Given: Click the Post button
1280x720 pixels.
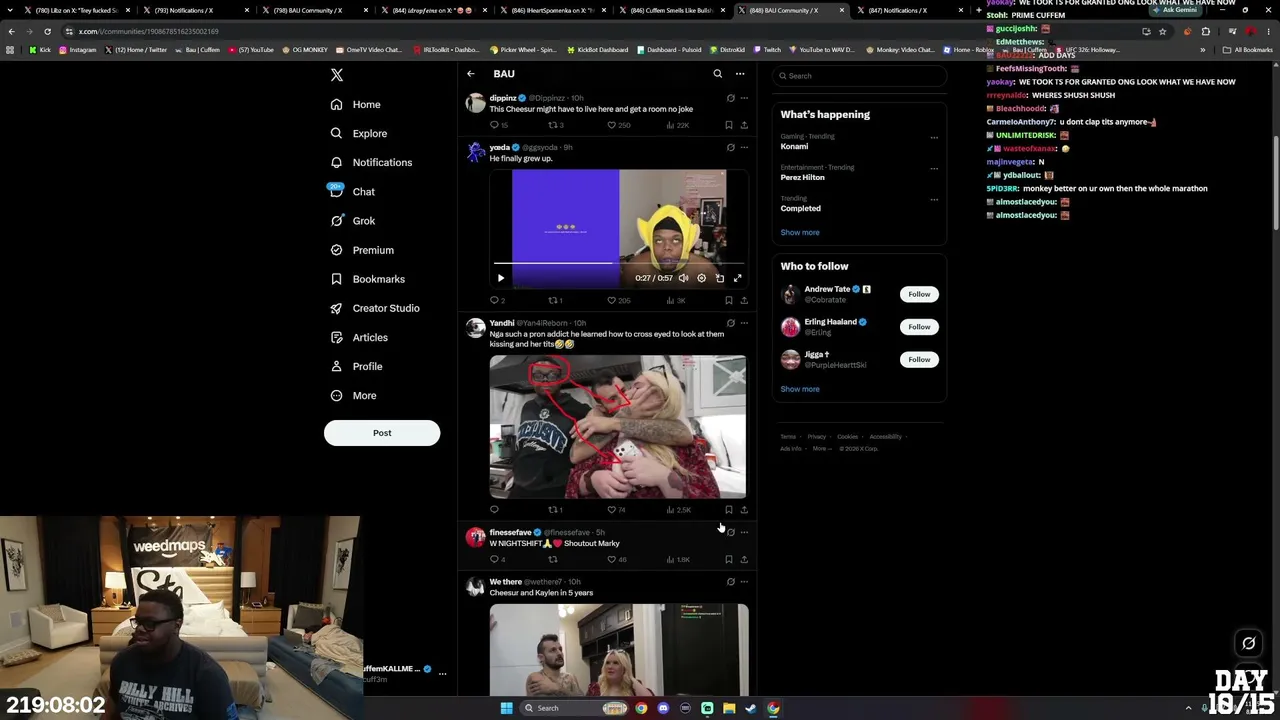Looking at the screenshot, I should coord(382,433).
